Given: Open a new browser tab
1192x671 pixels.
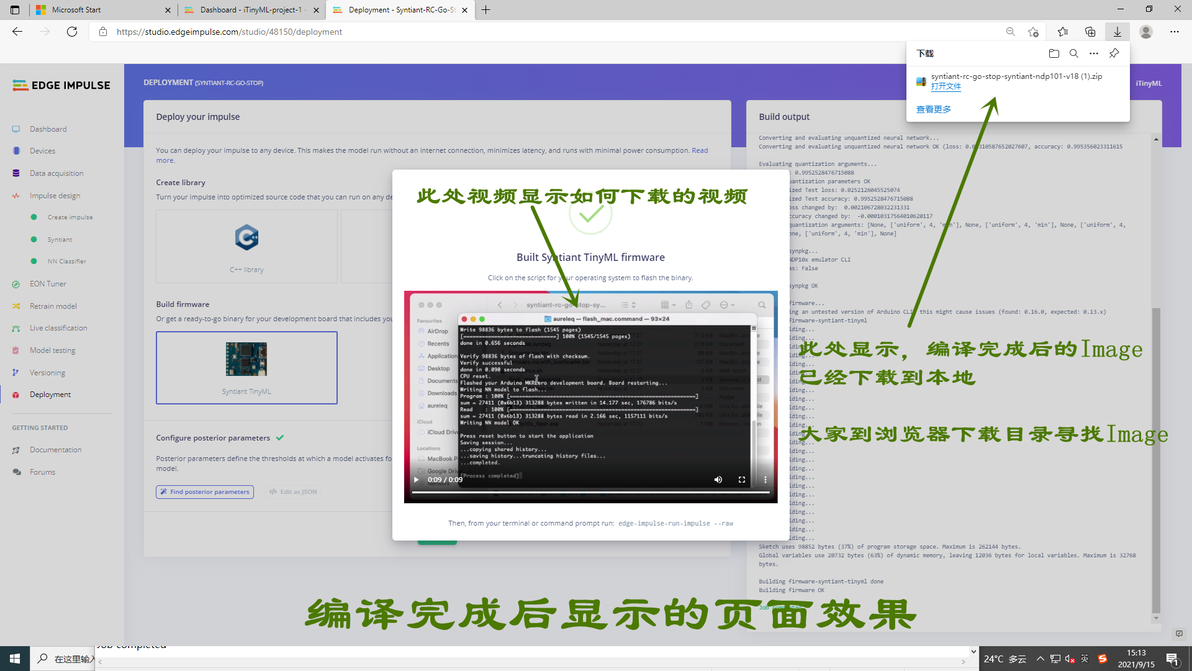Looking at the screenshot, I should click(x=486, y=10).
